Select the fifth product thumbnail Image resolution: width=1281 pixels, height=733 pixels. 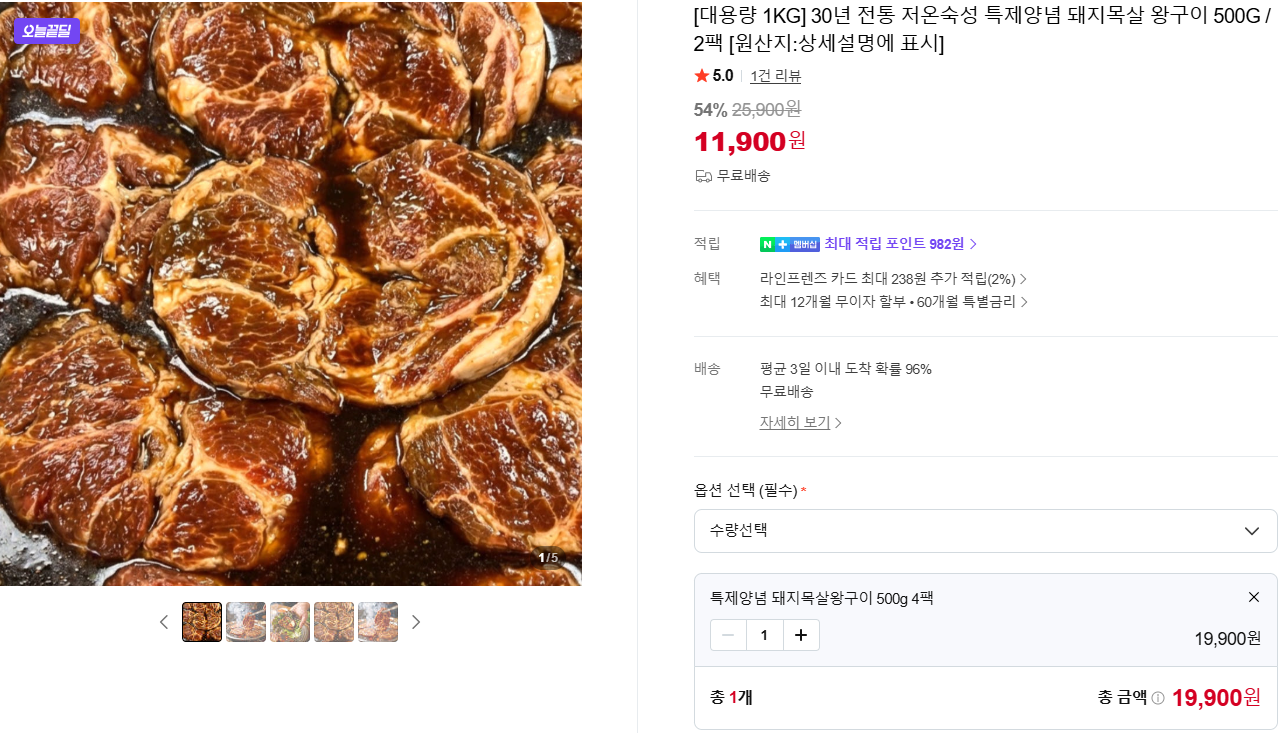point(378,622)
